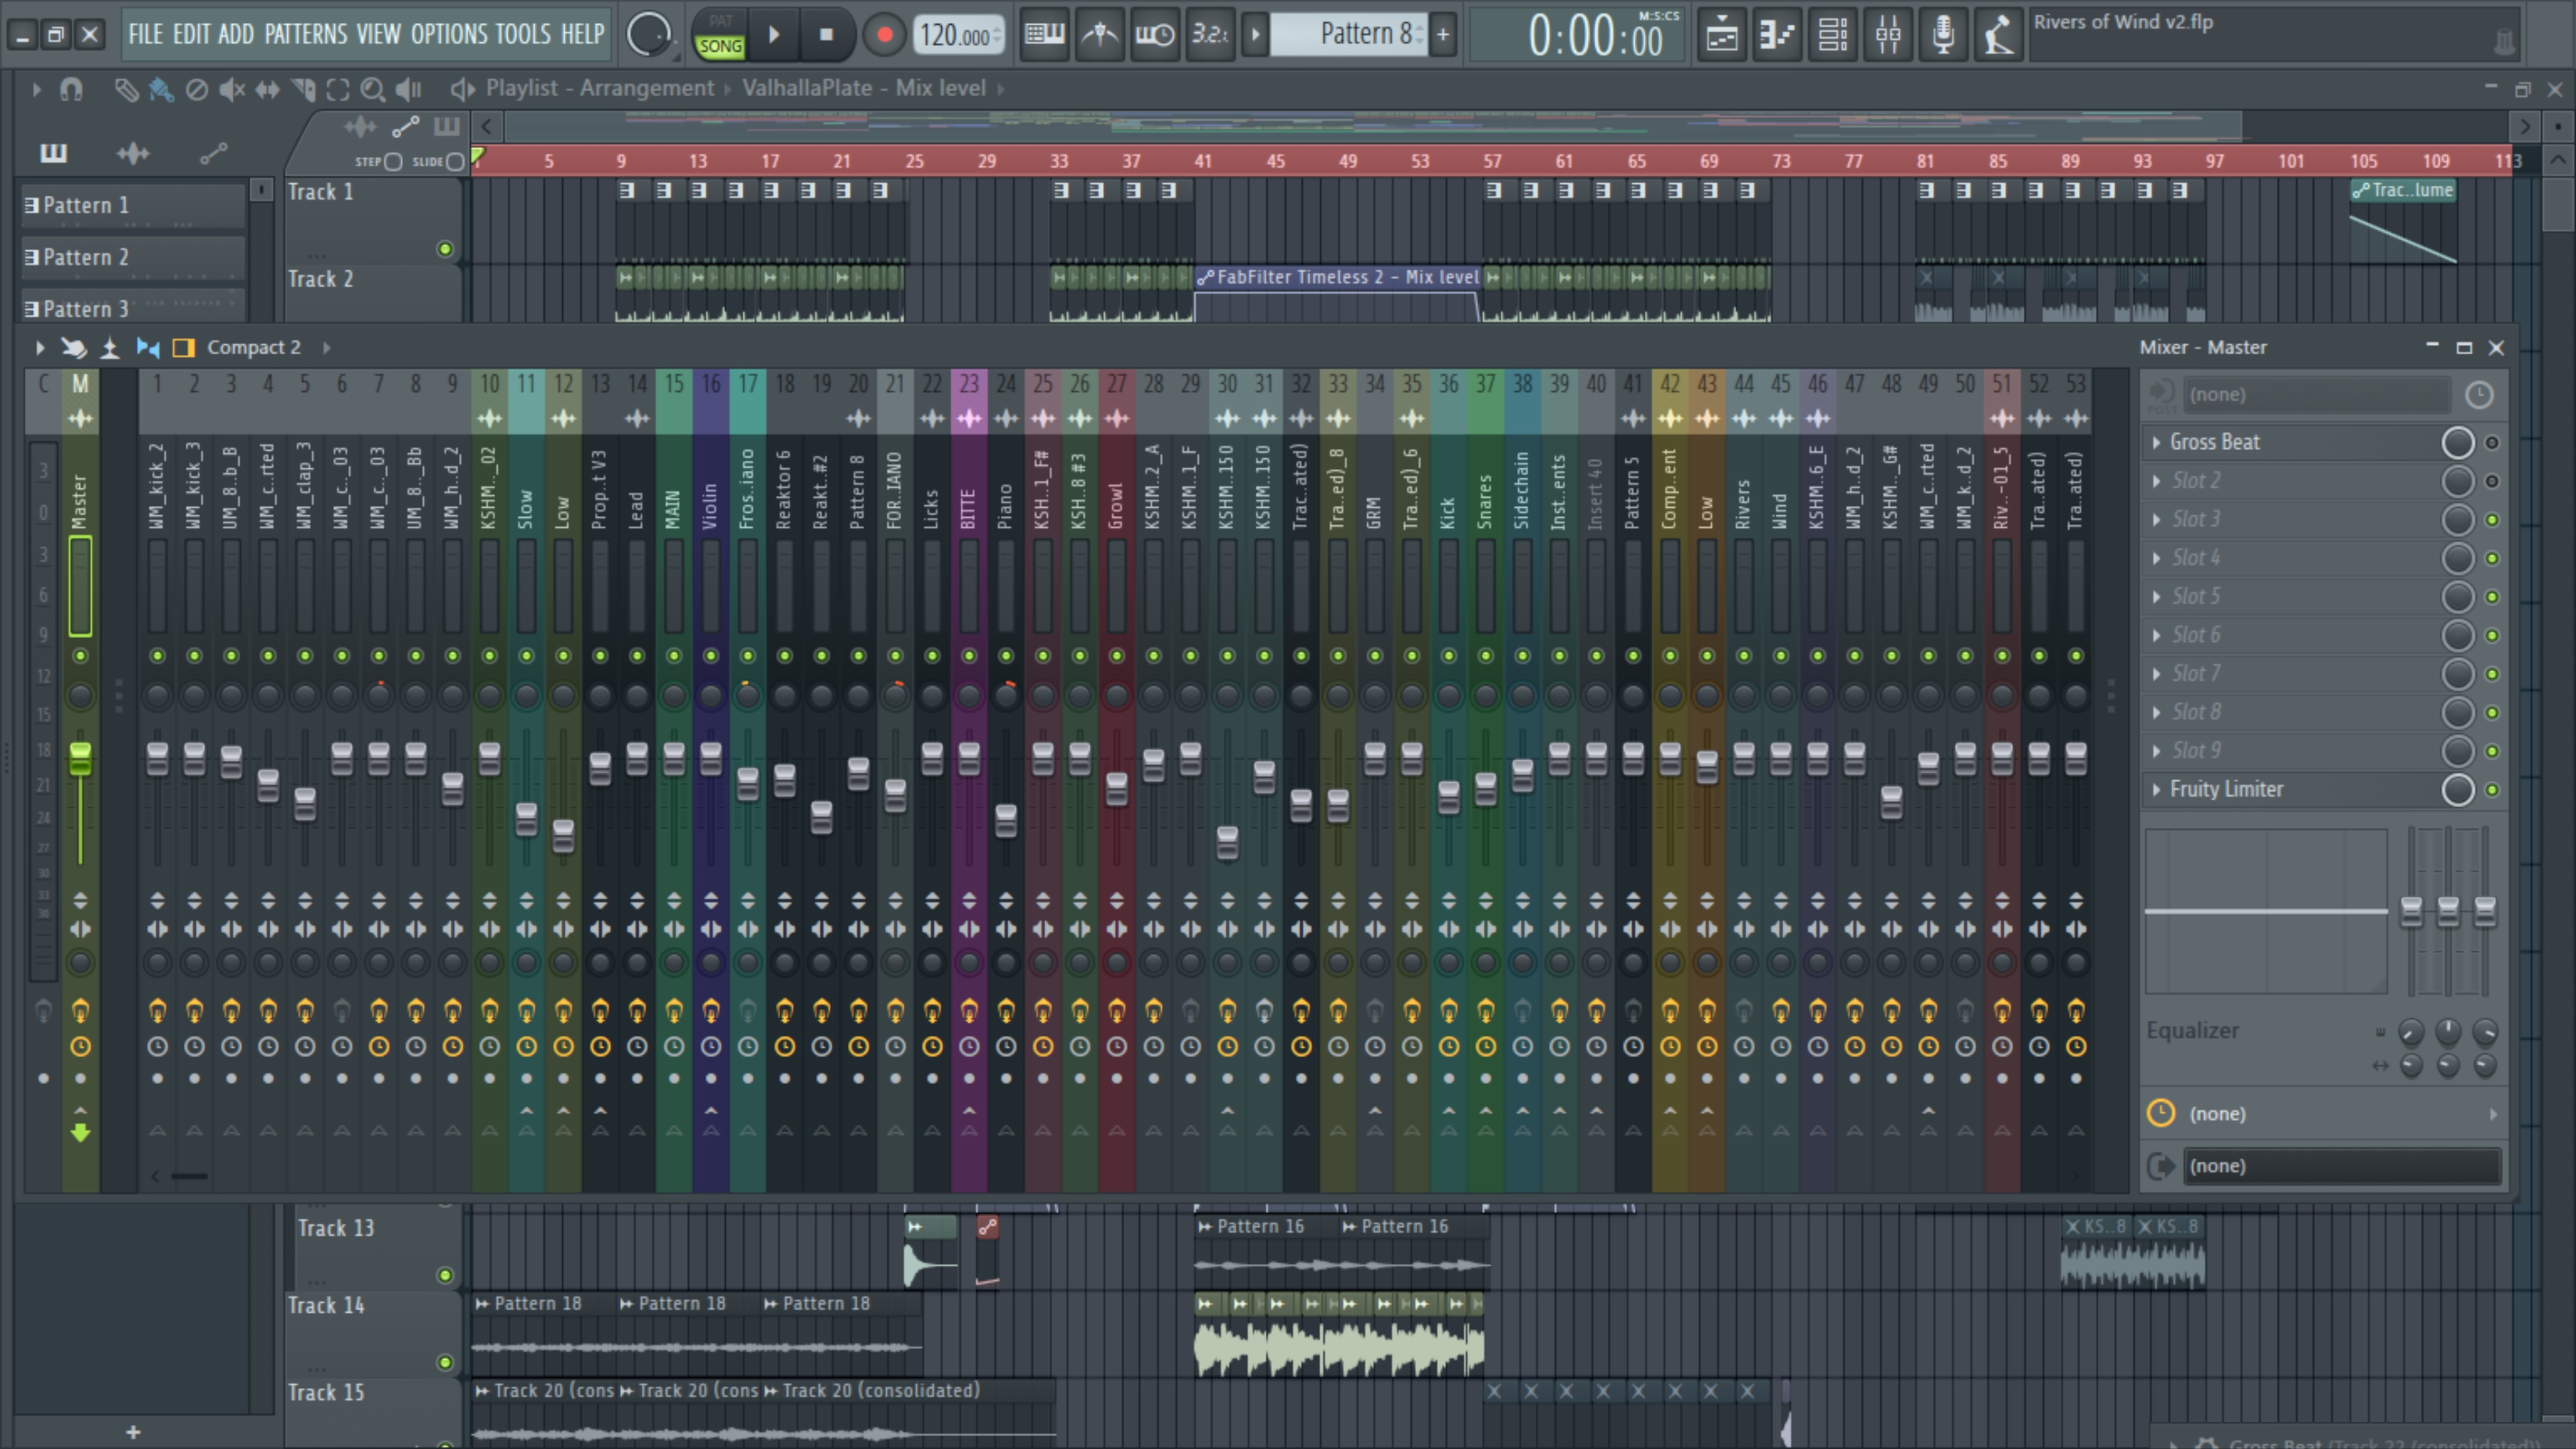Select the playlist Paint brush tool

point(160,89)
